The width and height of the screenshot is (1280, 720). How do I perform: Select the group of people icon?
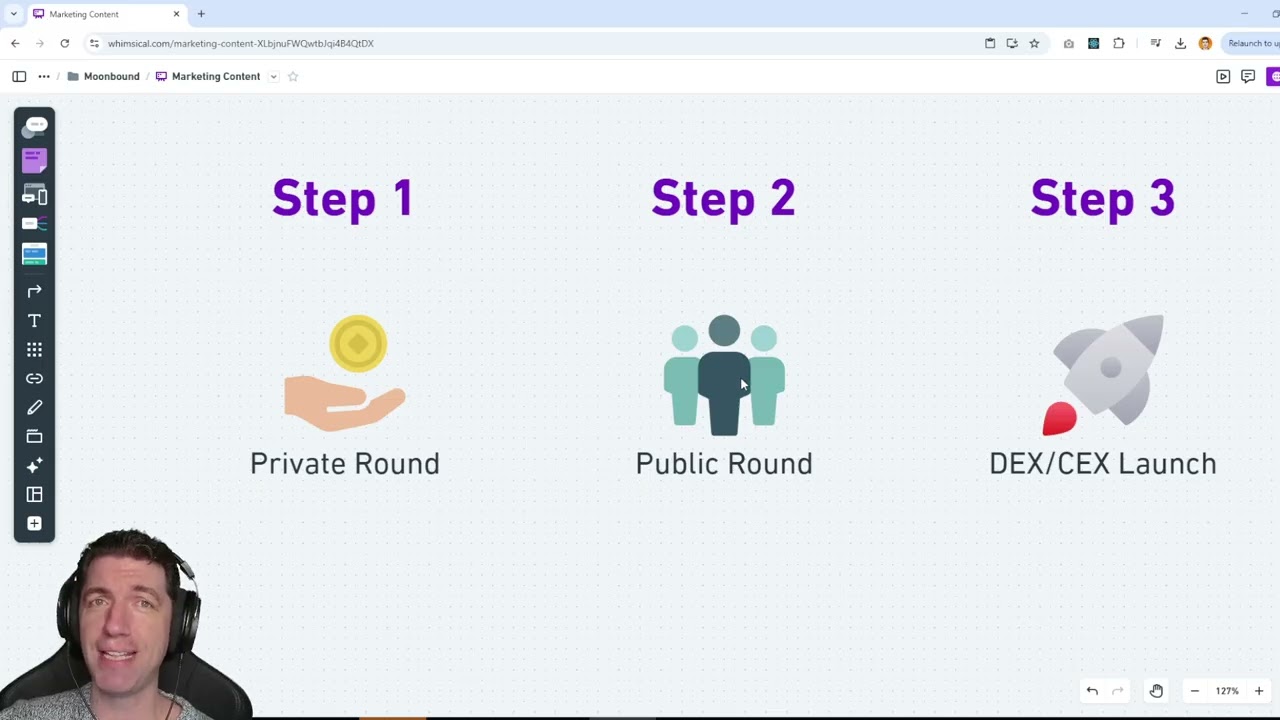[x=724, y=375]
